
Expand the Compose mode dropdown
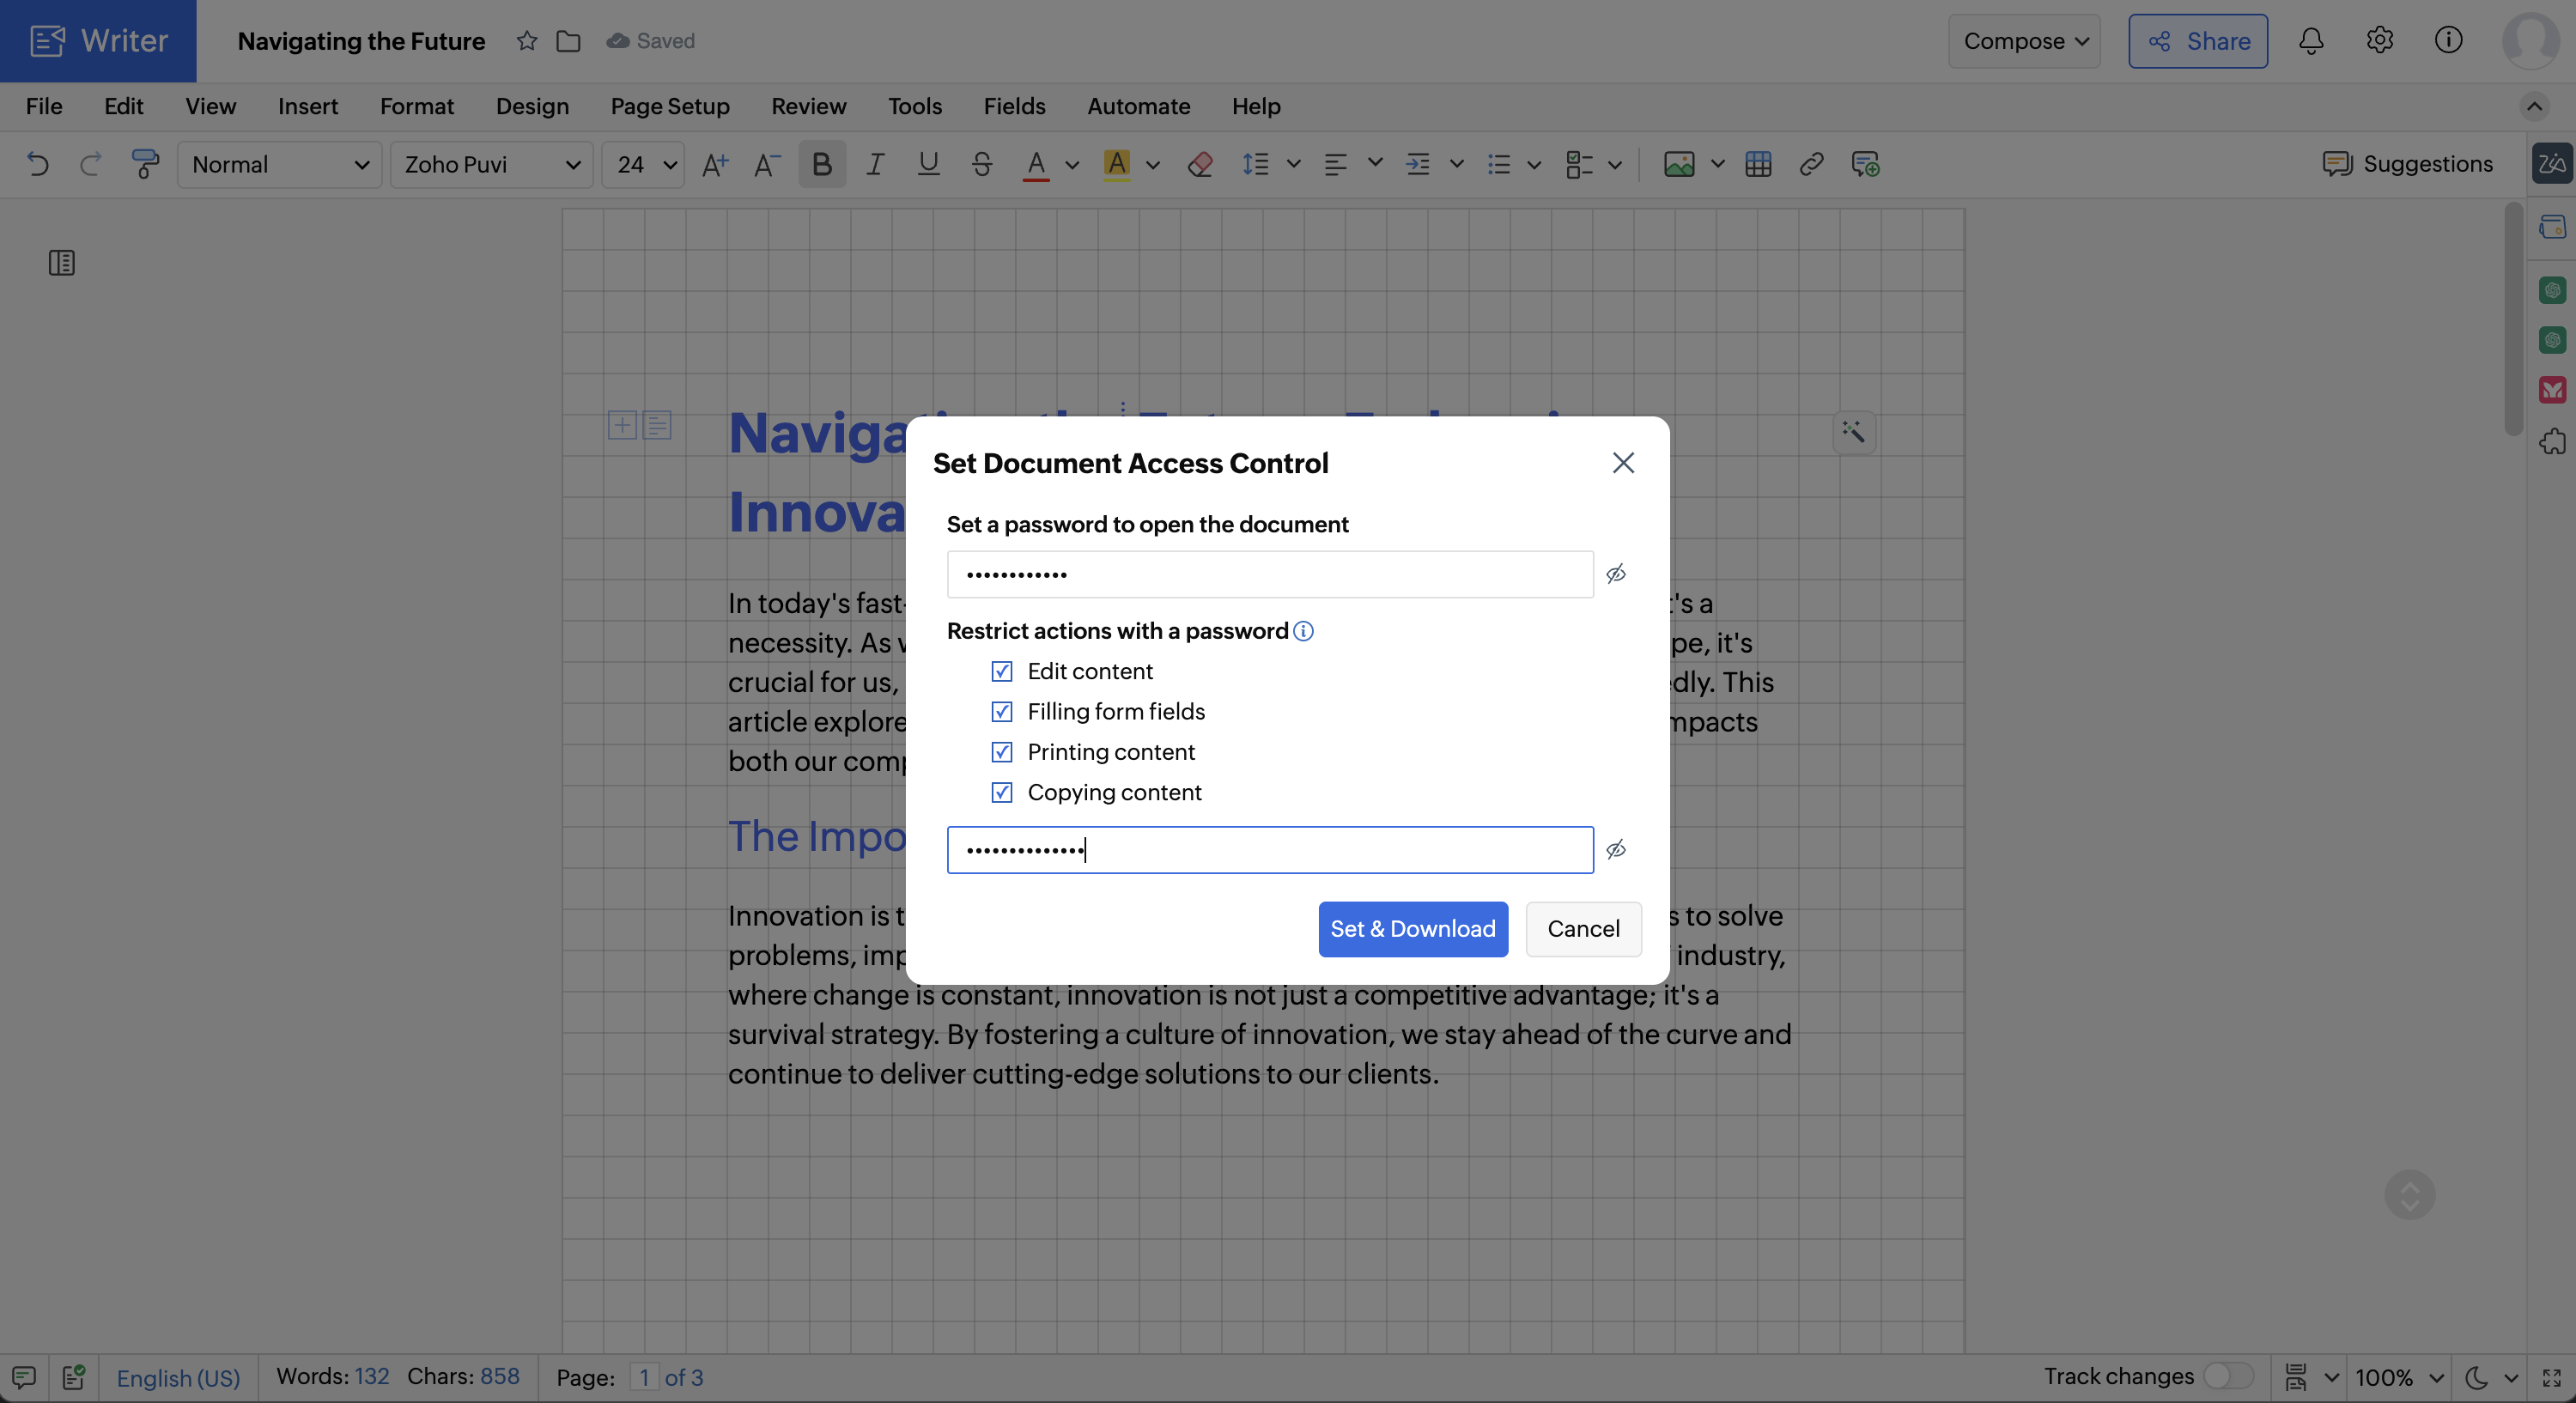(x=2024, y=41)
